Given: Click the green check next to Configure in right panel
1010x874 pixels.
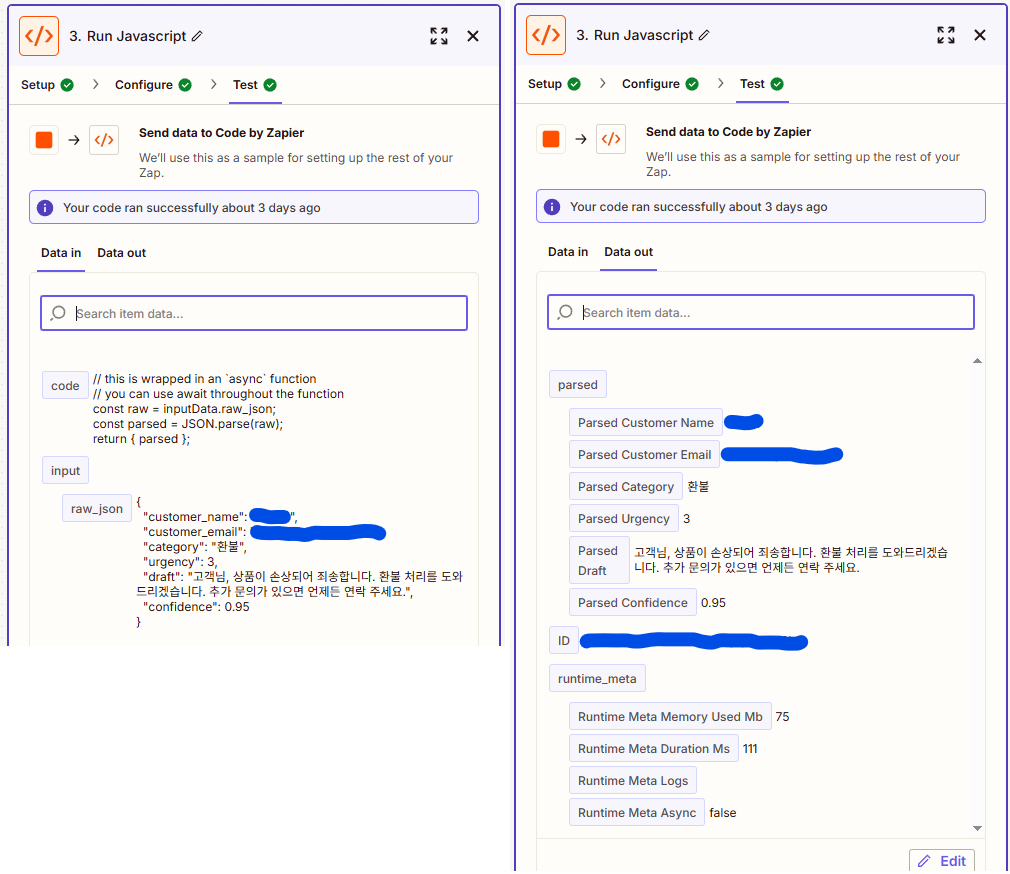Looking at the screenshot, I should (x=692, y=84).
